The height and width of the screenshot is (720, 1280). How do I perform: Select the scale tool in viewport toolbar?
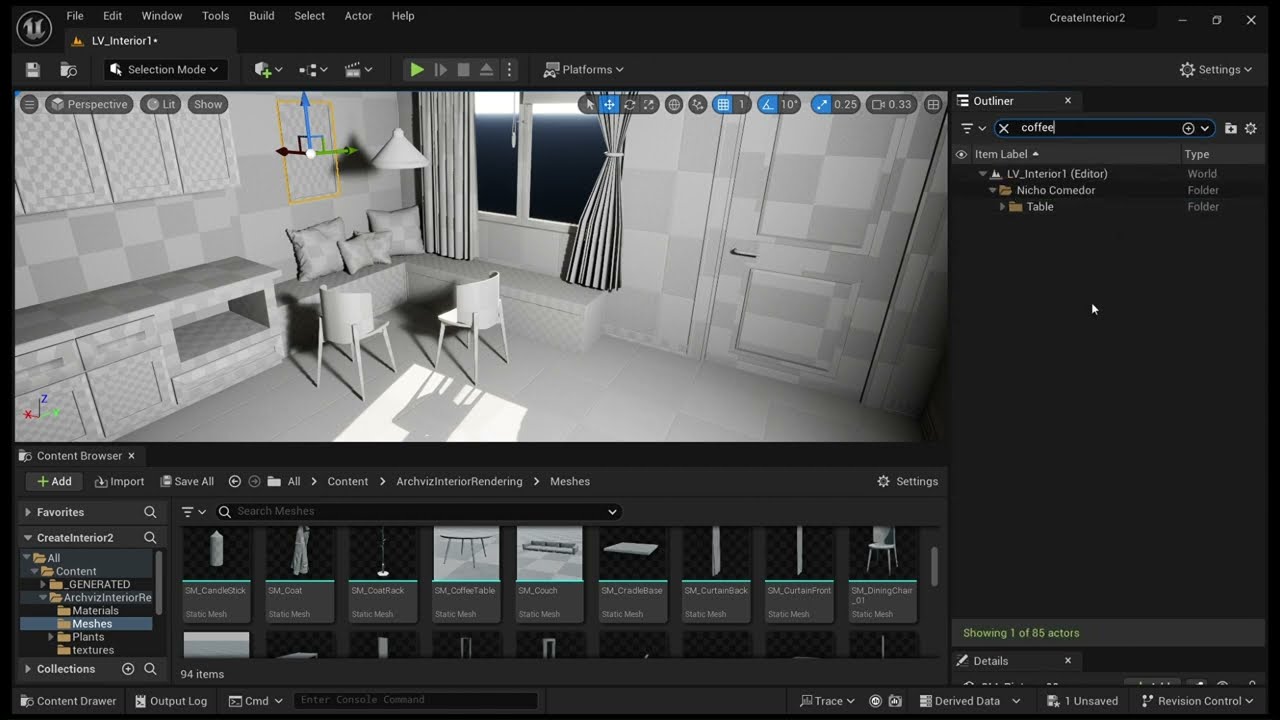tap(649, 104)
